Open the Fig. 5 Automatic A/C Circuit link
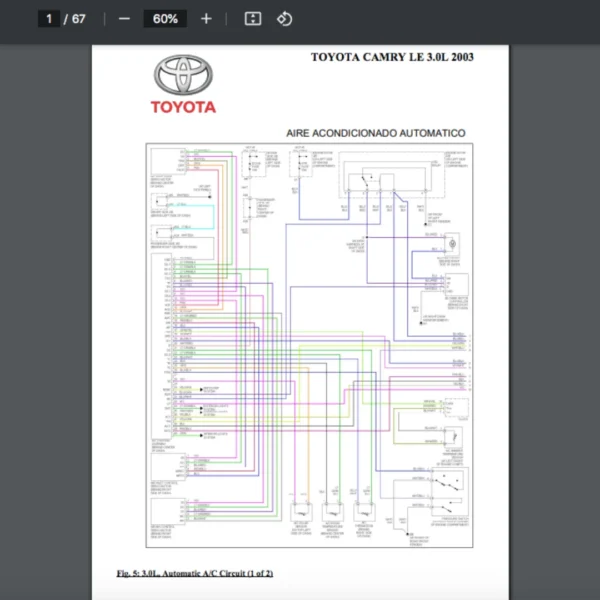This screenshot has width=600, height=600. click(x=194, y=573)
